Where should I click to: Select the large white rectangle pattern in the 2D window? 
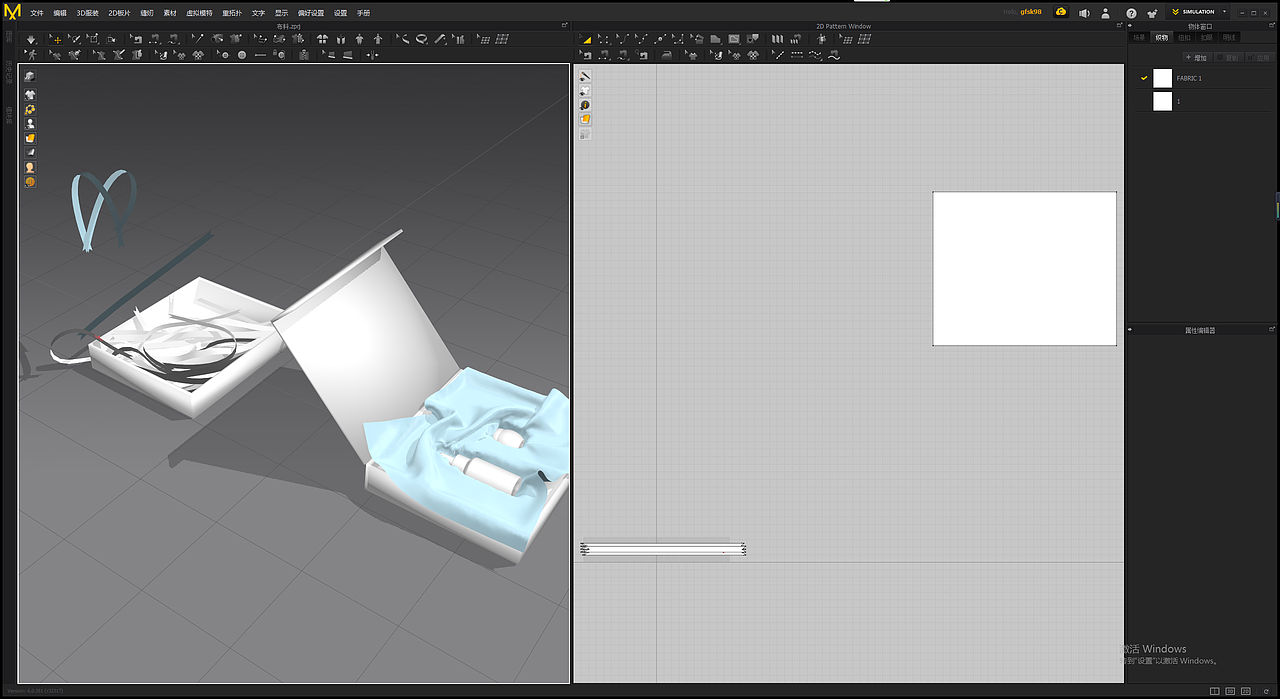1024,269
